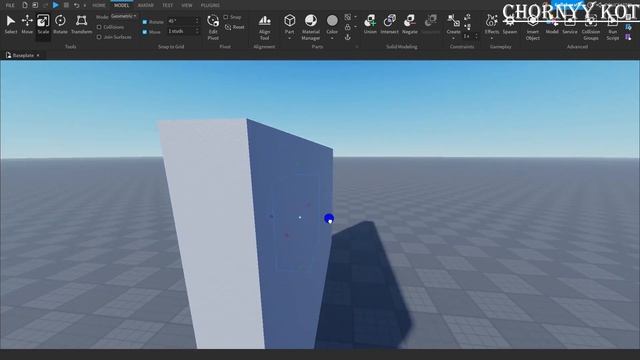Undo the last action
This screenshot has height=360, width=640.
[x=76, y=5]
